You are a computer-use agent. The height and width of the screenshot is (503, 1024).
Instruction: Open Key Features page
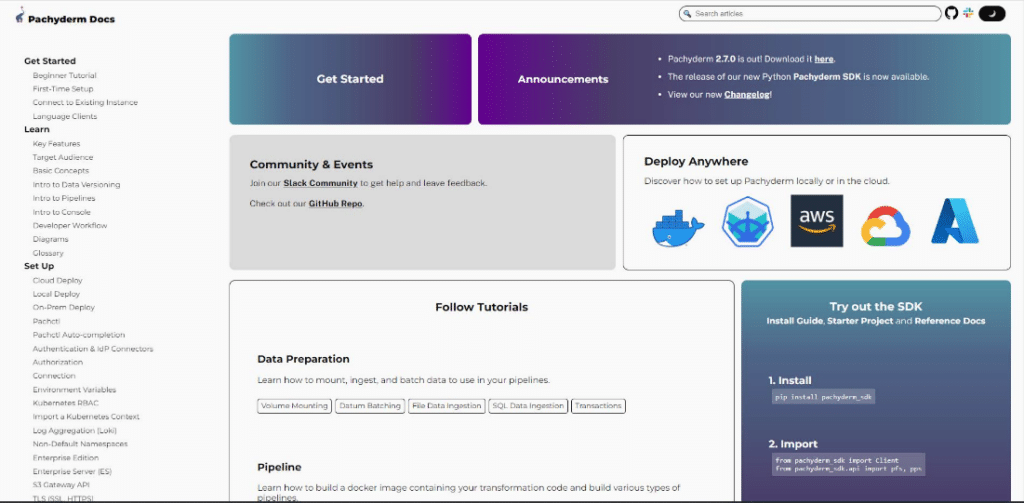pos(56,144)
